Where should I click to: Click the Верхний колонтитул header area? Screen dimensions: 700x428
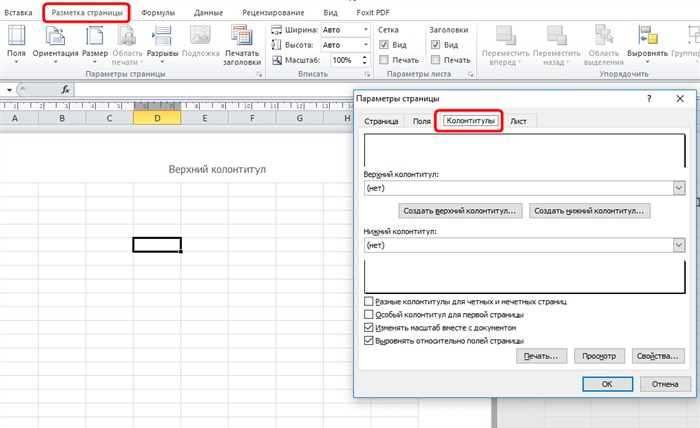[217, 169]
